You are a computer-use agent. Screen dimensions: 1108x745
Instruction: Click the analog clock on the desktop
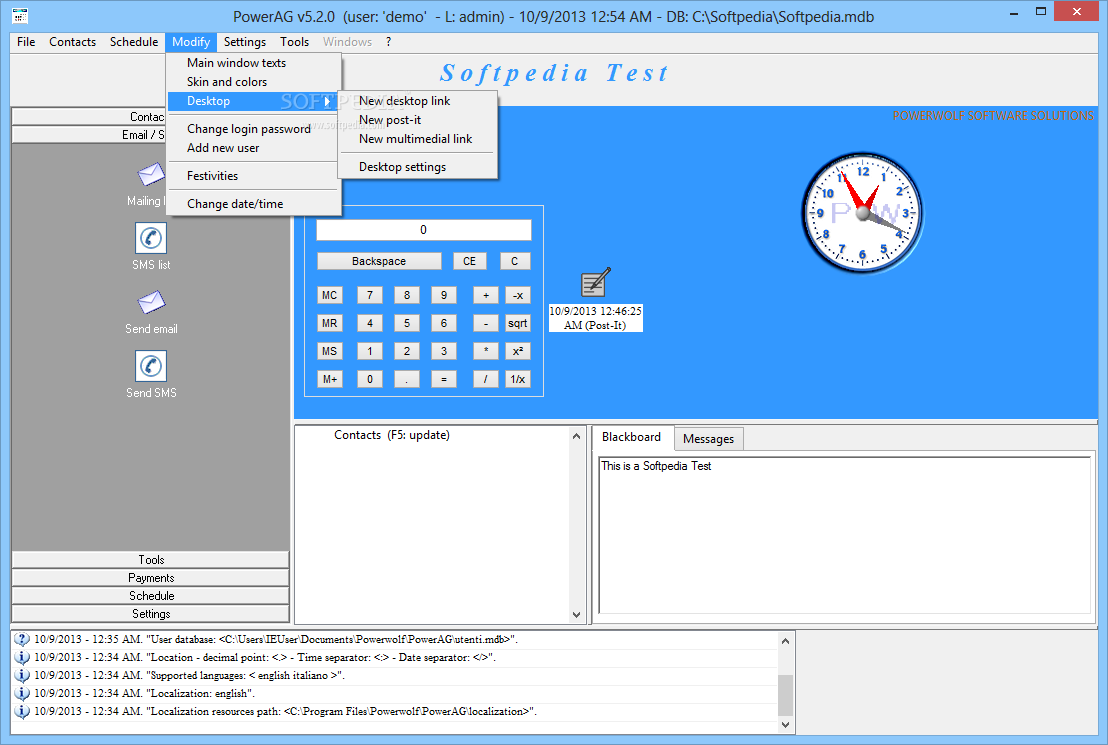[x=862, y=213]
